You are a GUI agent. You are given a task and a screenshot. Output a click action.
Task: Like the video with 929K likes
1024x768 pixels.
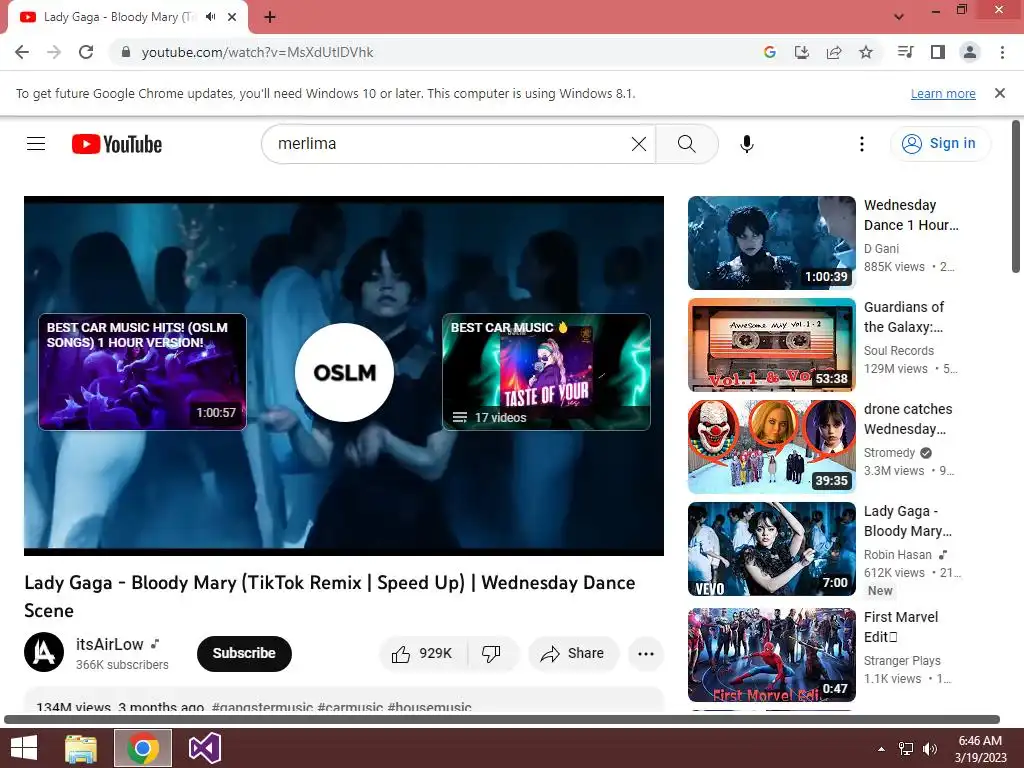point(423,654)
